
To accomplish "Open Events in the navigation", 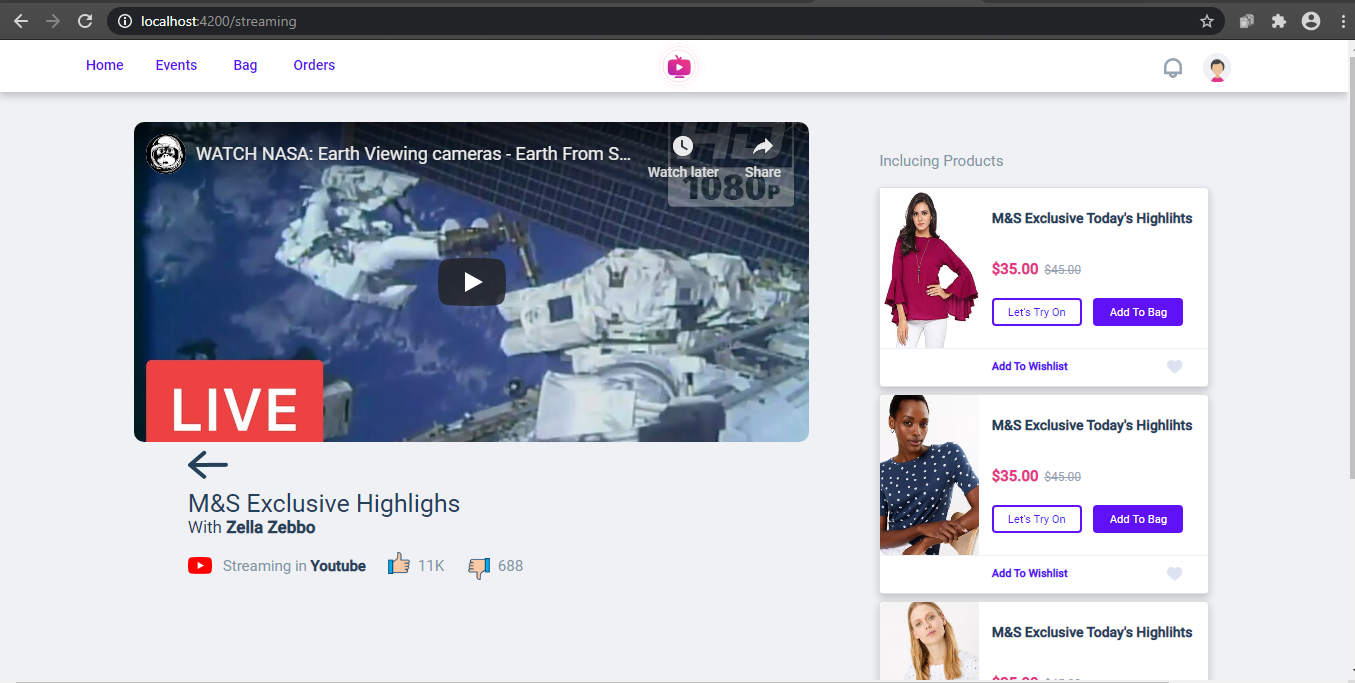I will pos(176,65).
